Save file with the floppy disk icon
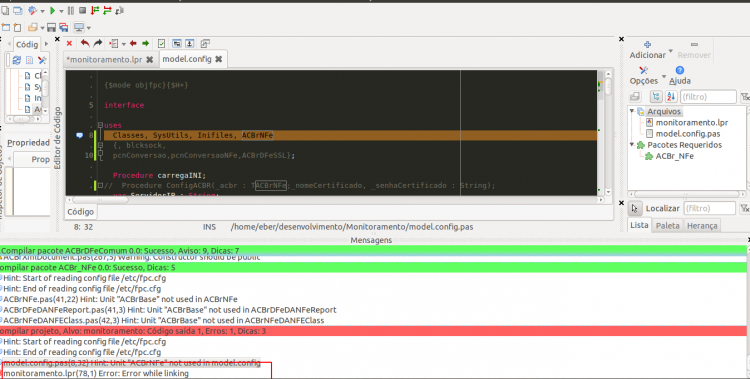 (x=51, y=27)
